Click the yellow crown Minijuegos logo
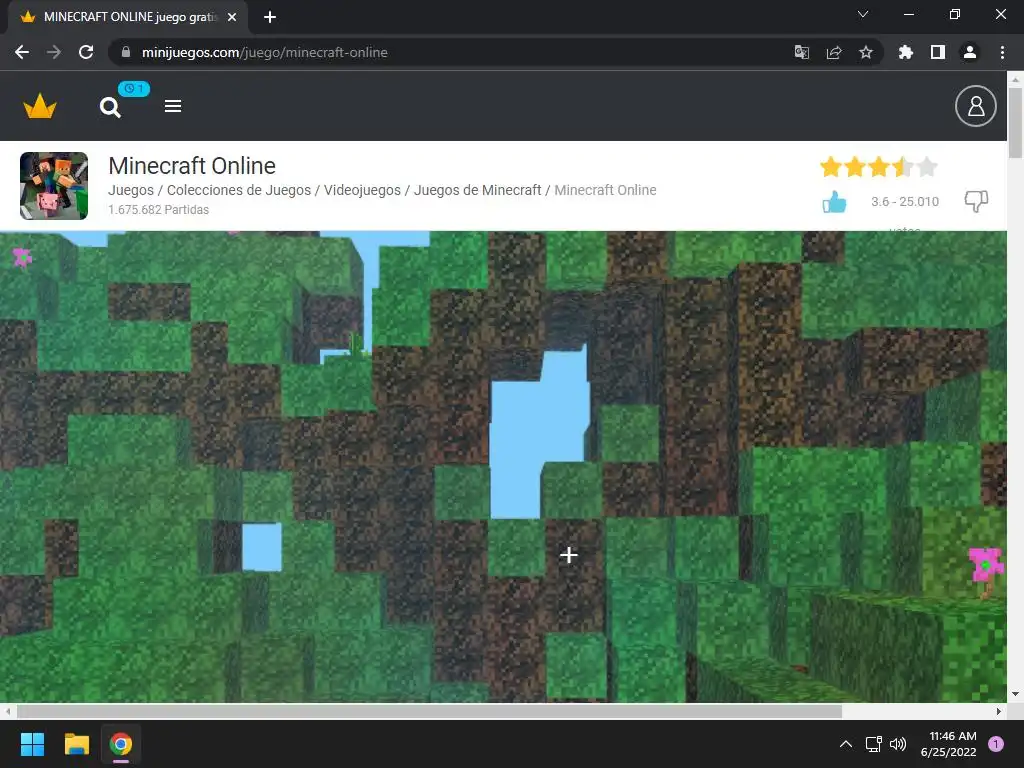This screenshot has height=768, width=1024. [x=40, y=106]
